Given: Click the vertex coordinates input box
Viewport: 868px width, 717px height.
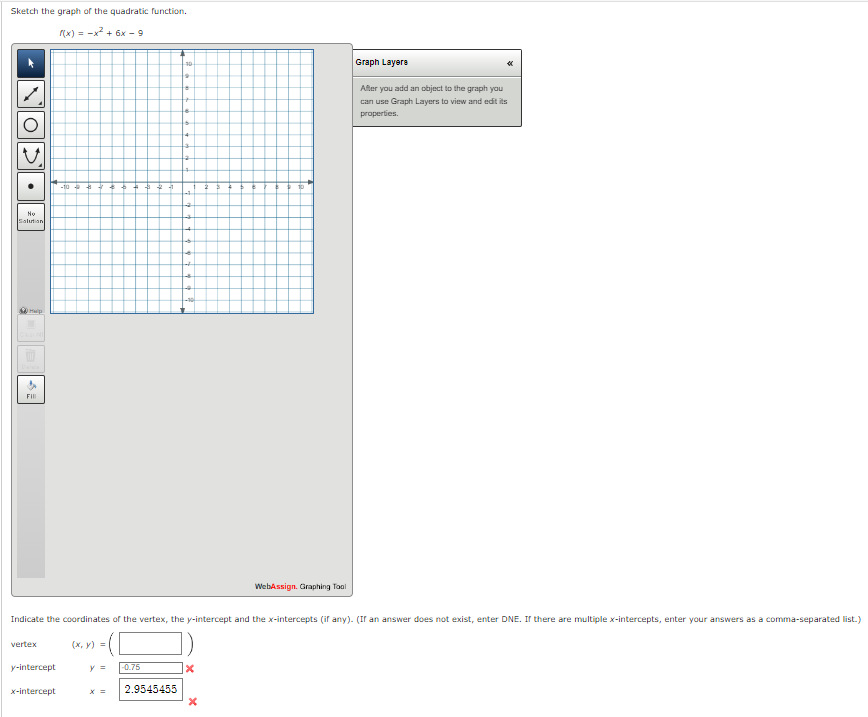Looking at the screenshot, I should (150, 643).
